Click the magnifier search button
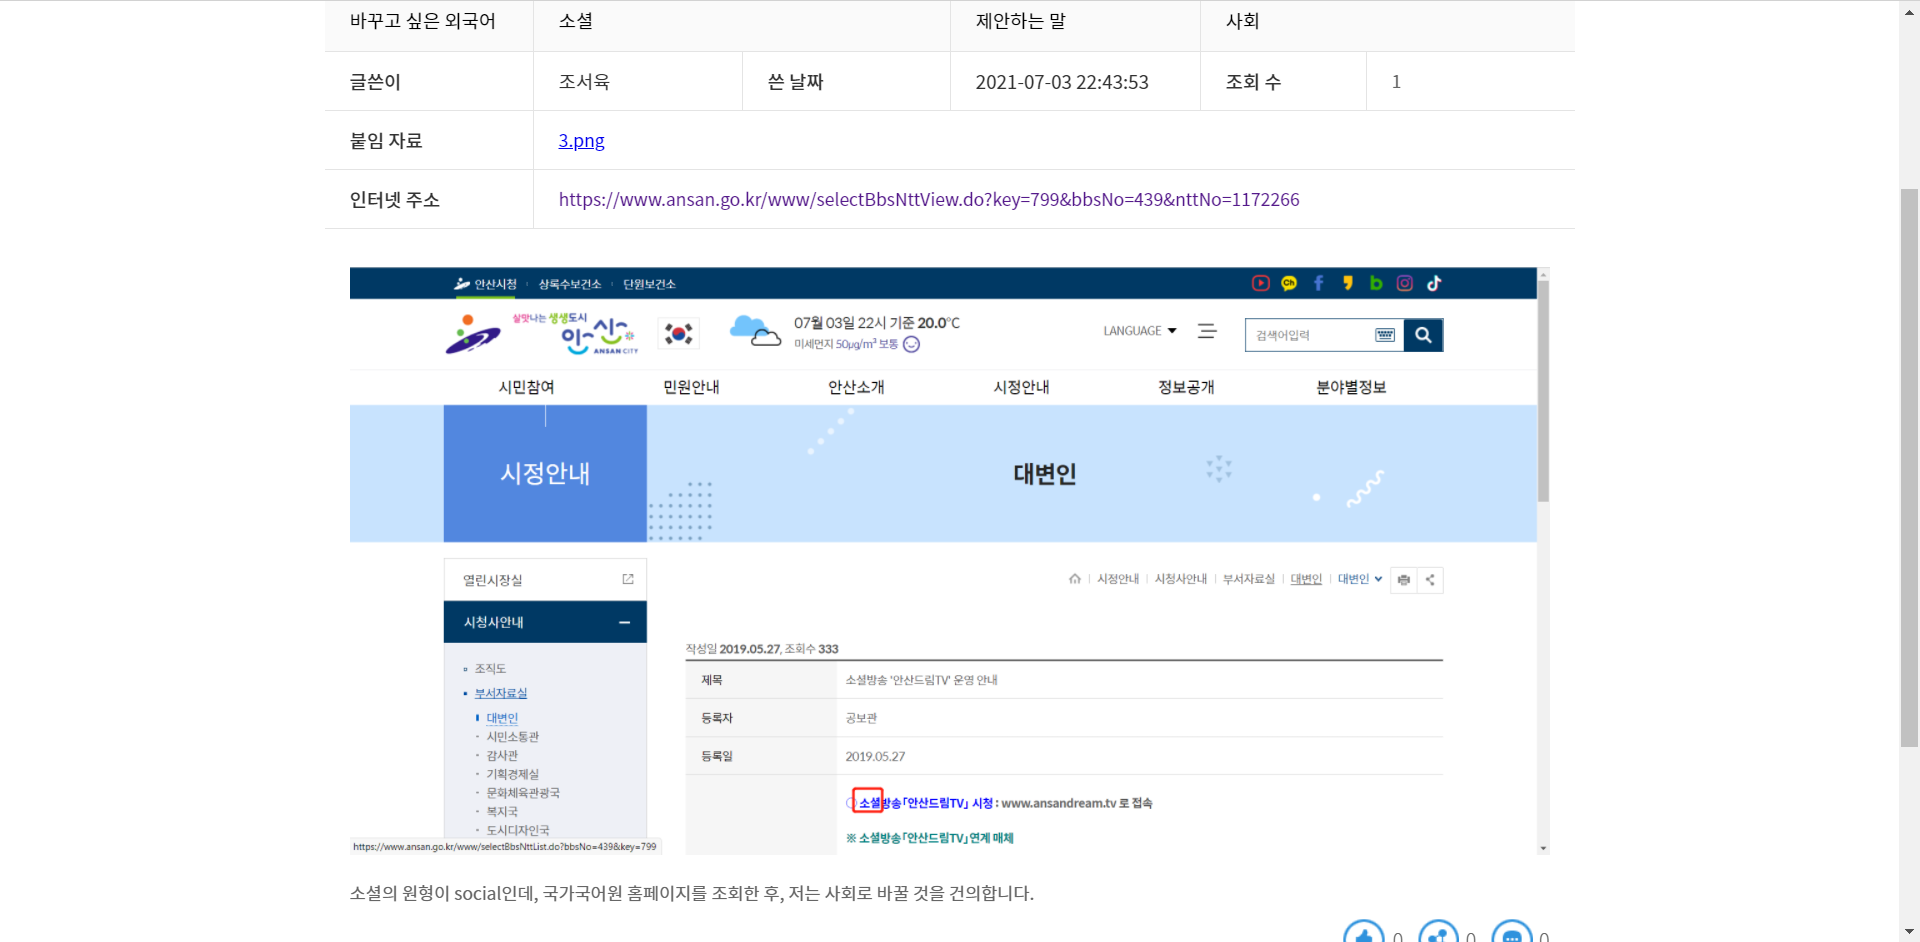This screenshot has height=942, width=1920. 1423,335
